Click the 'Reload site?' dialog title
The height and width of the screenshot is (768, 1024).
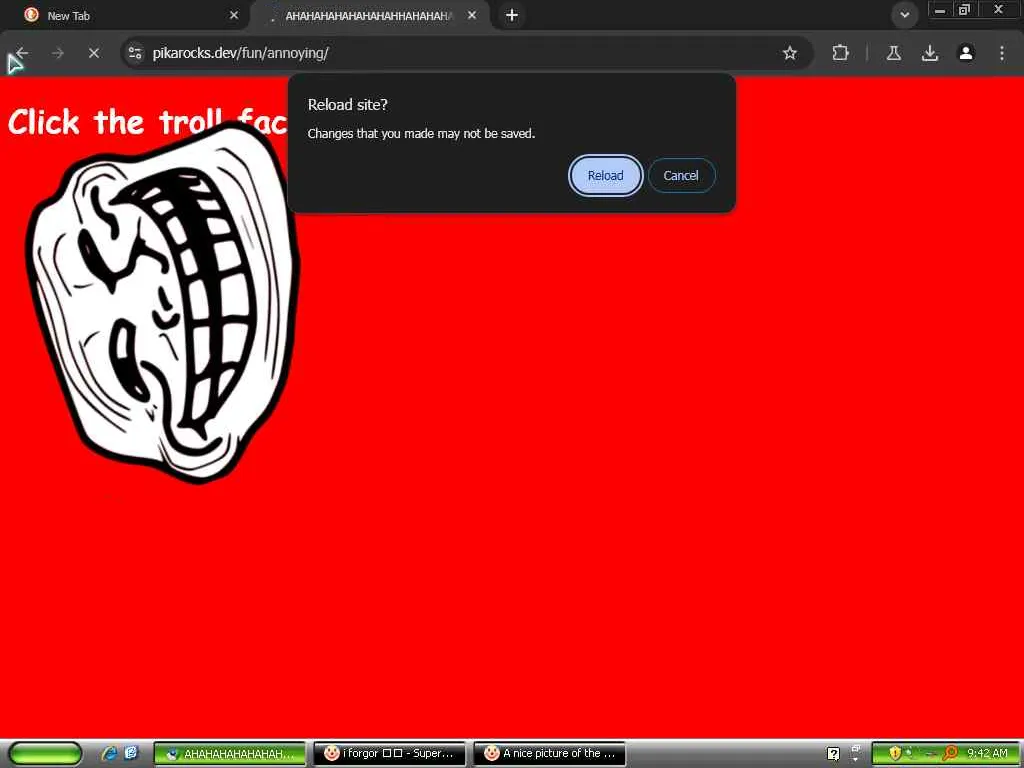click(347, 104)
